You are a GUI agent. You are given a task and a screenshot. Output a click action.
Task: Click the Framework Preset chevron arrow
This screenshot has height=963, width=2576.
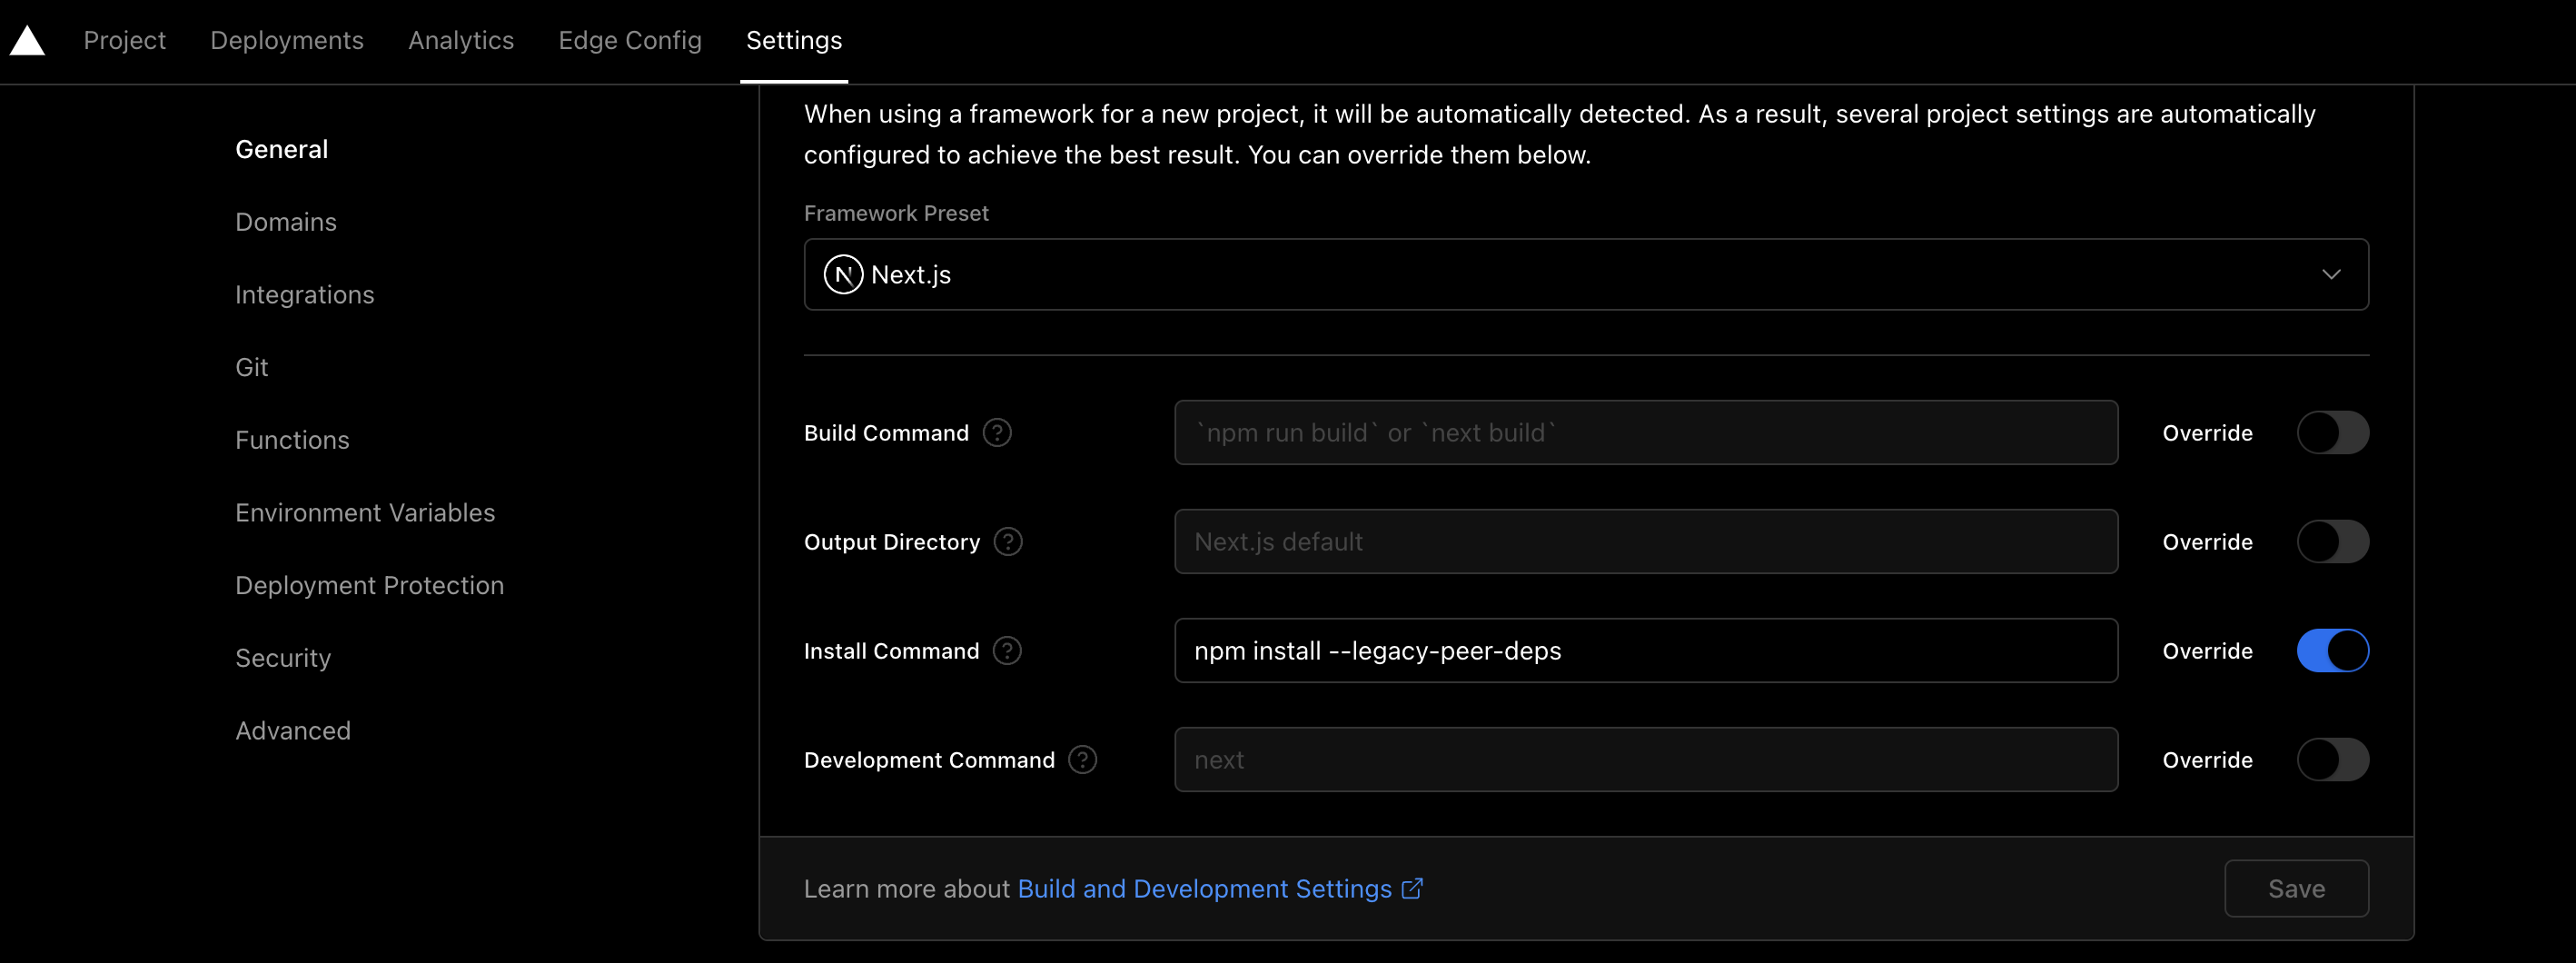pos(2331,274)
